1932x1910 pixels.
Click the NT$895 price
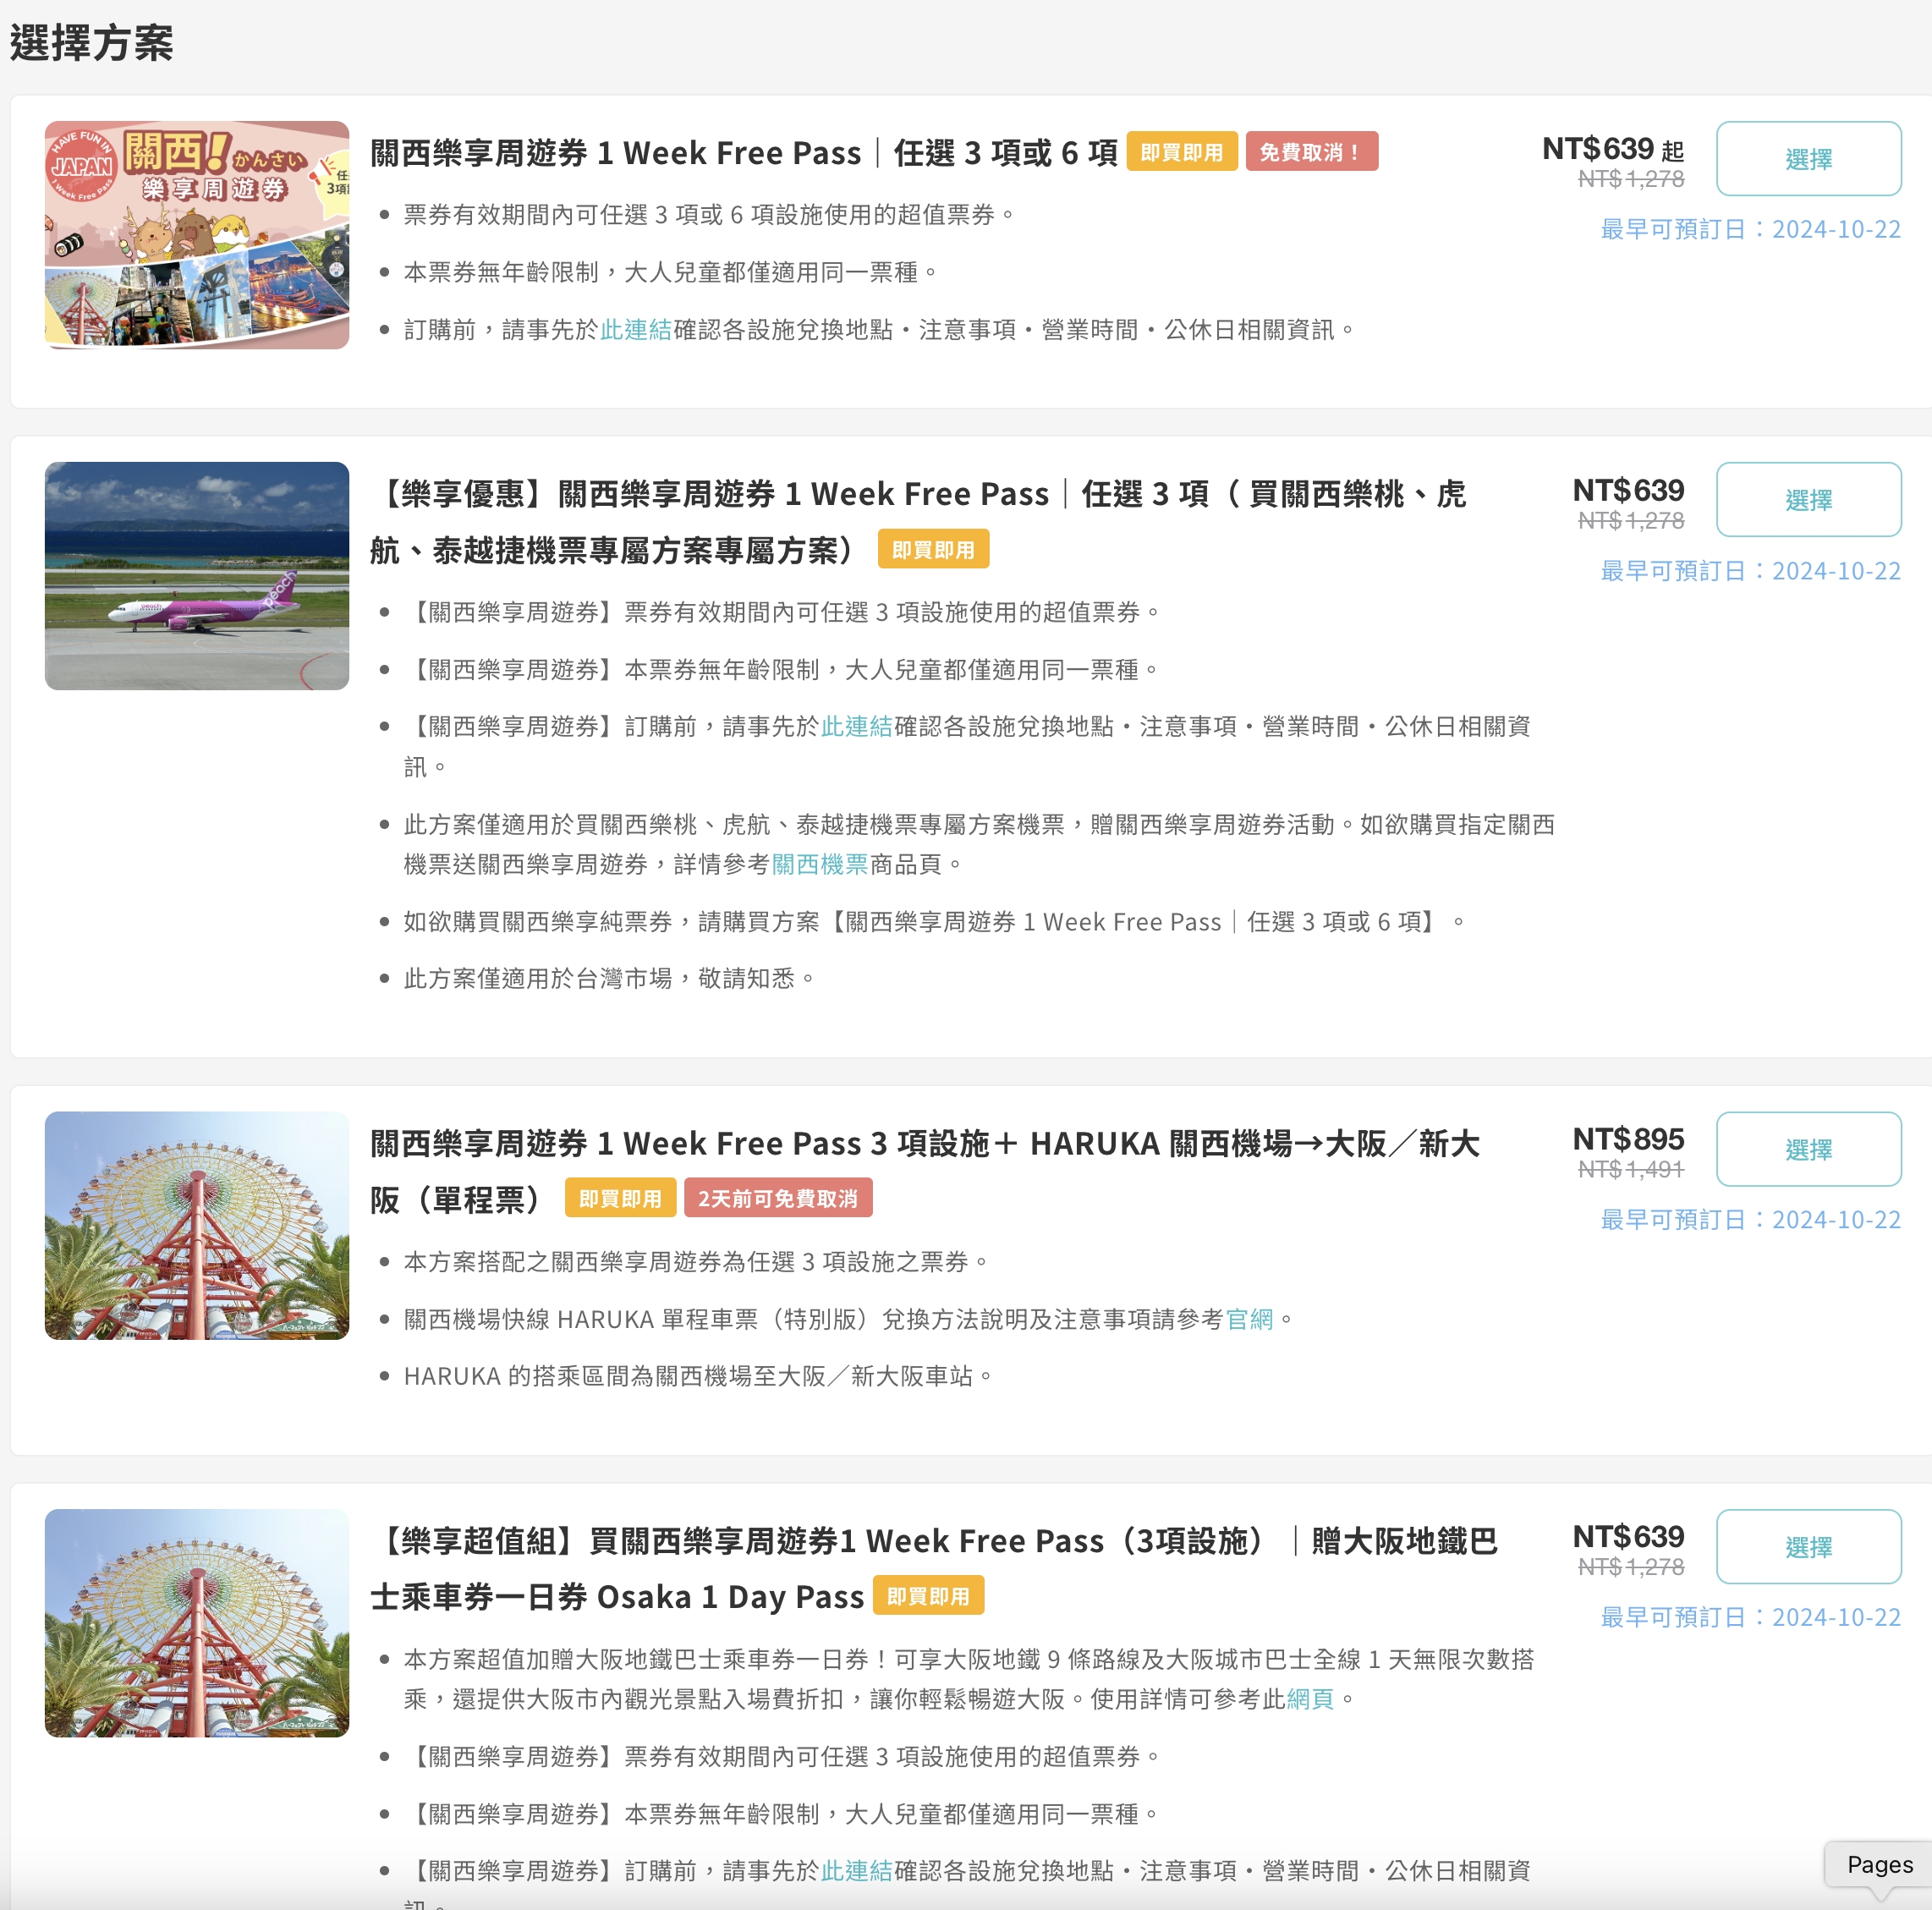pos(1628,1139)
